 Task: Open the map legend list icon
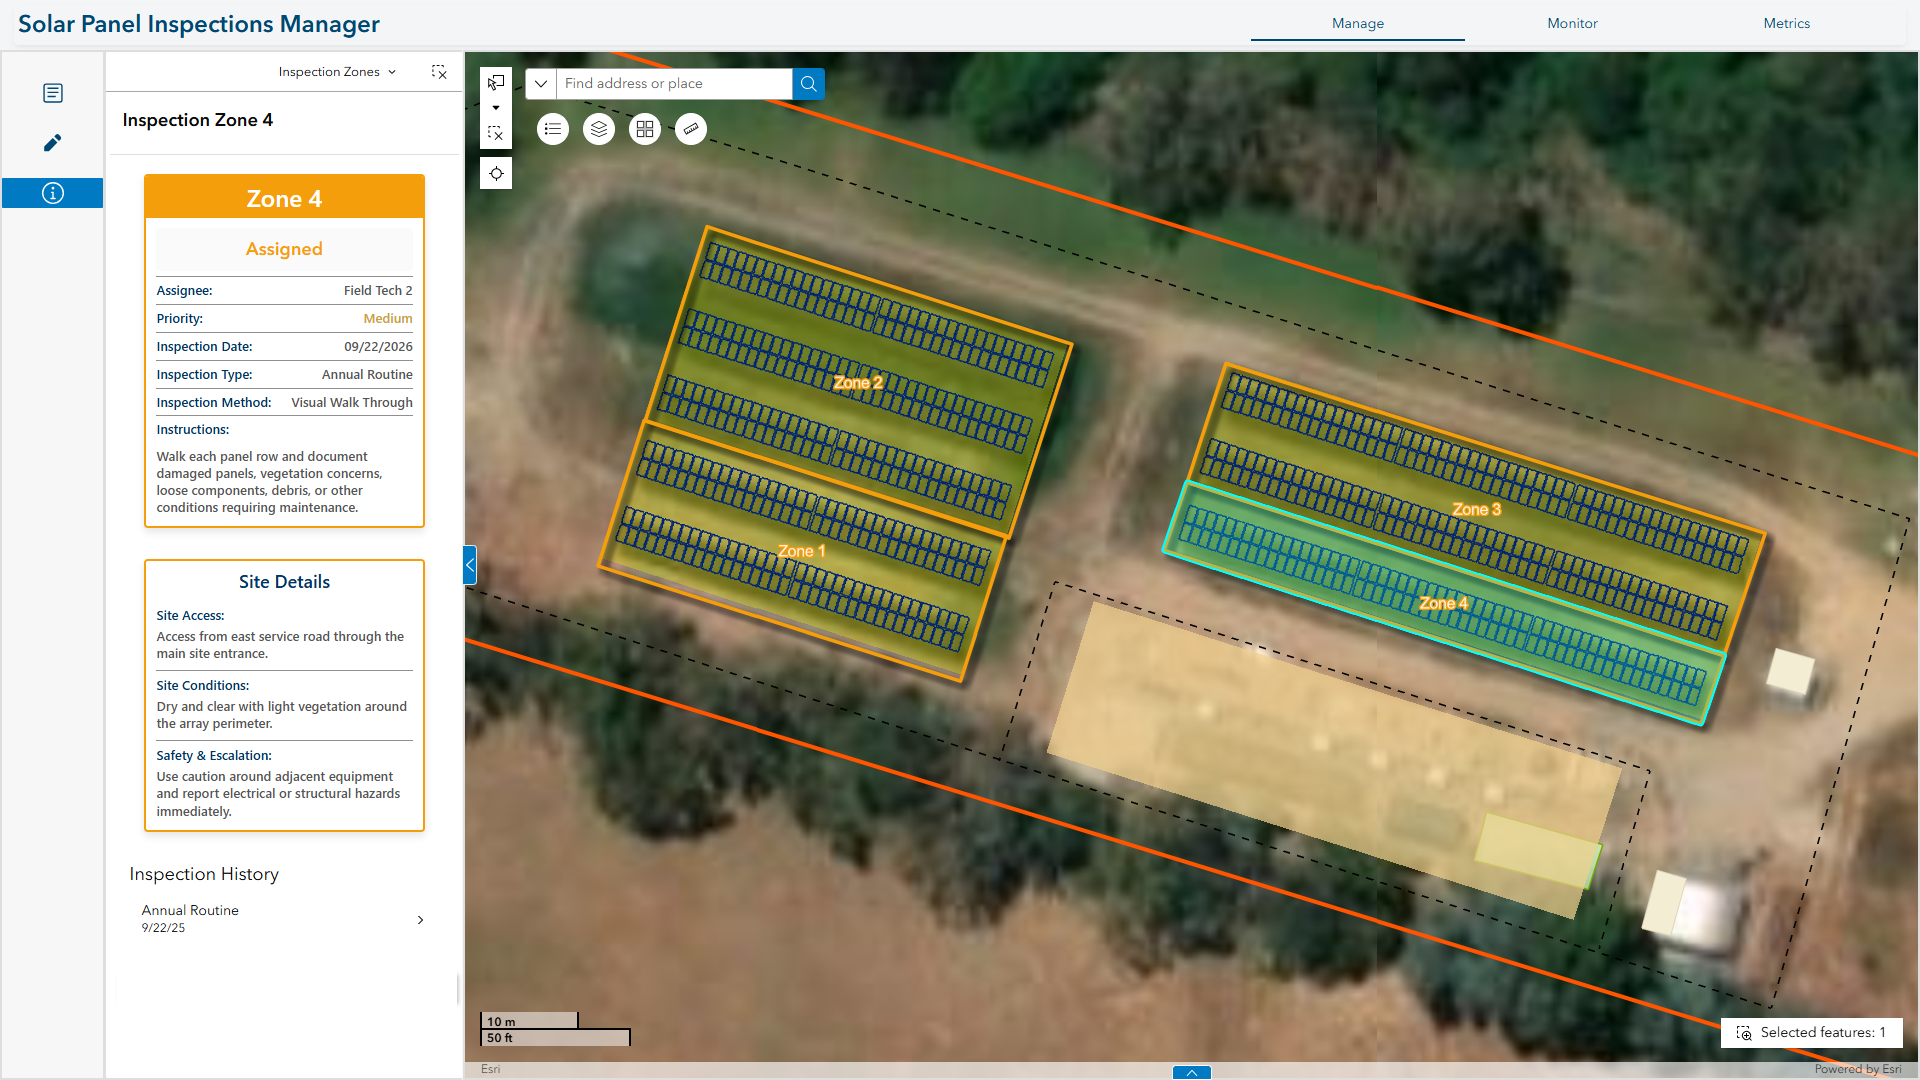pyautogui.click(x=553, y=129)
